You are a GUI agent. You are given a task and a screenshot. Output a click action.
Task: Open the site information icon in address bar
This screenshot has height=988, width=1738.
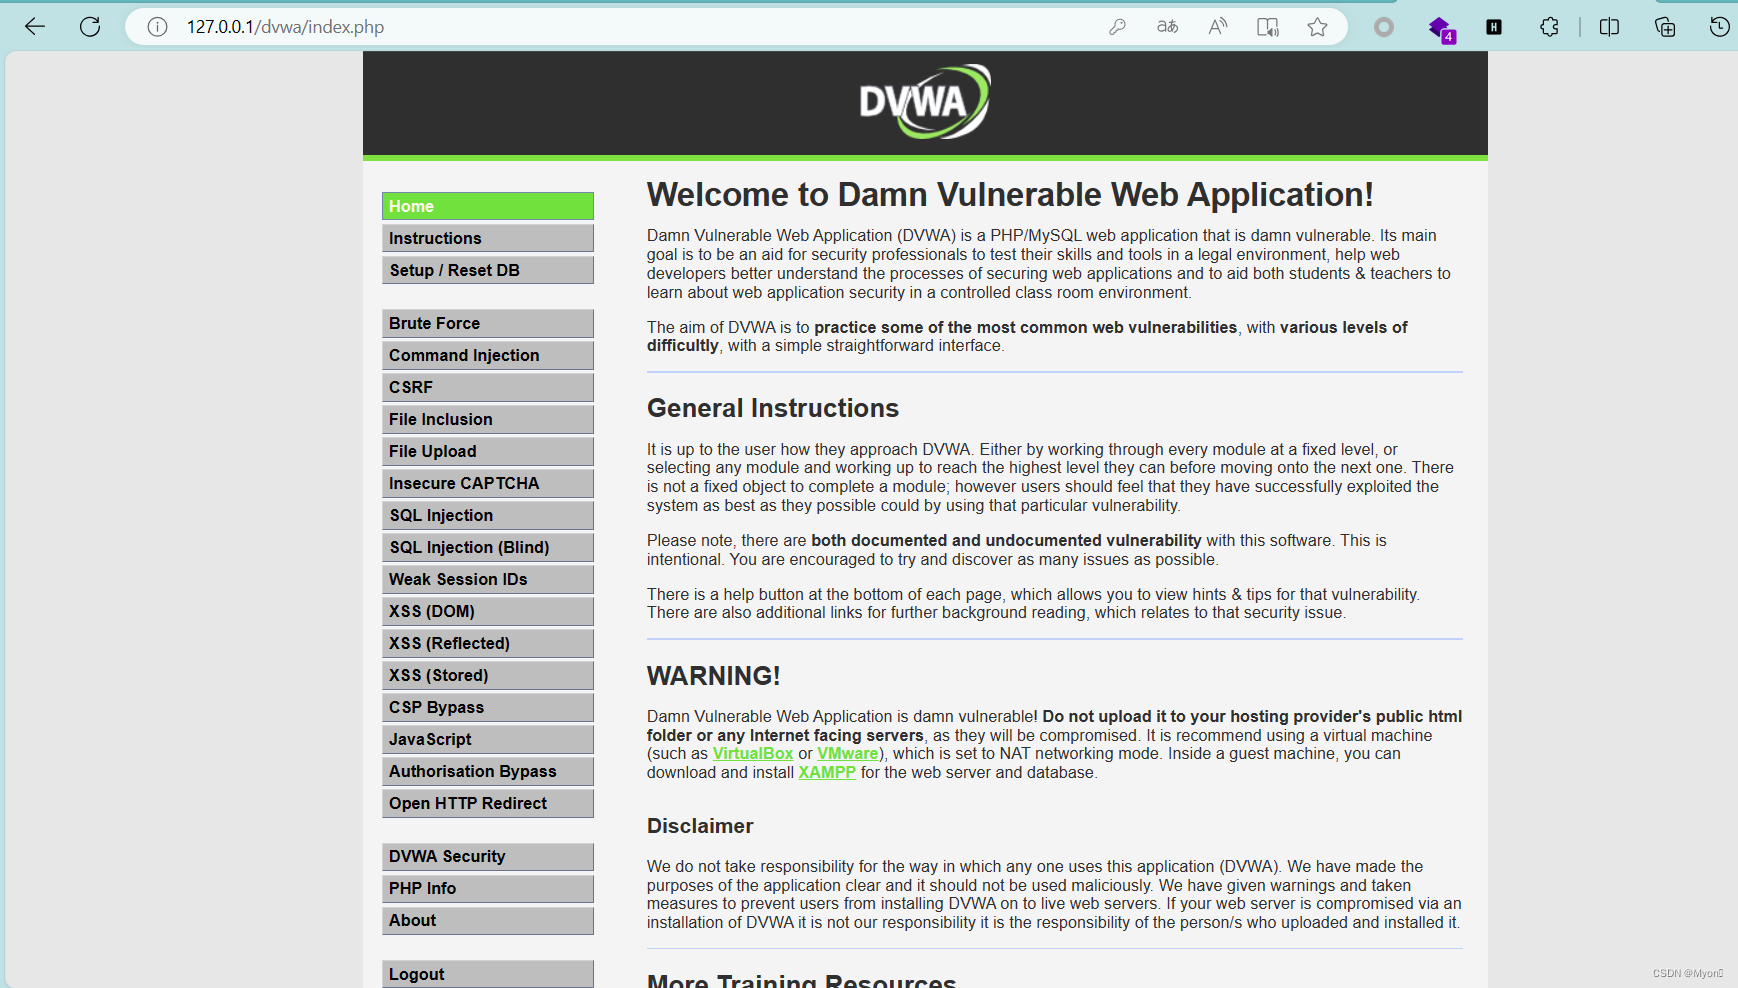[x=157, y=27]
